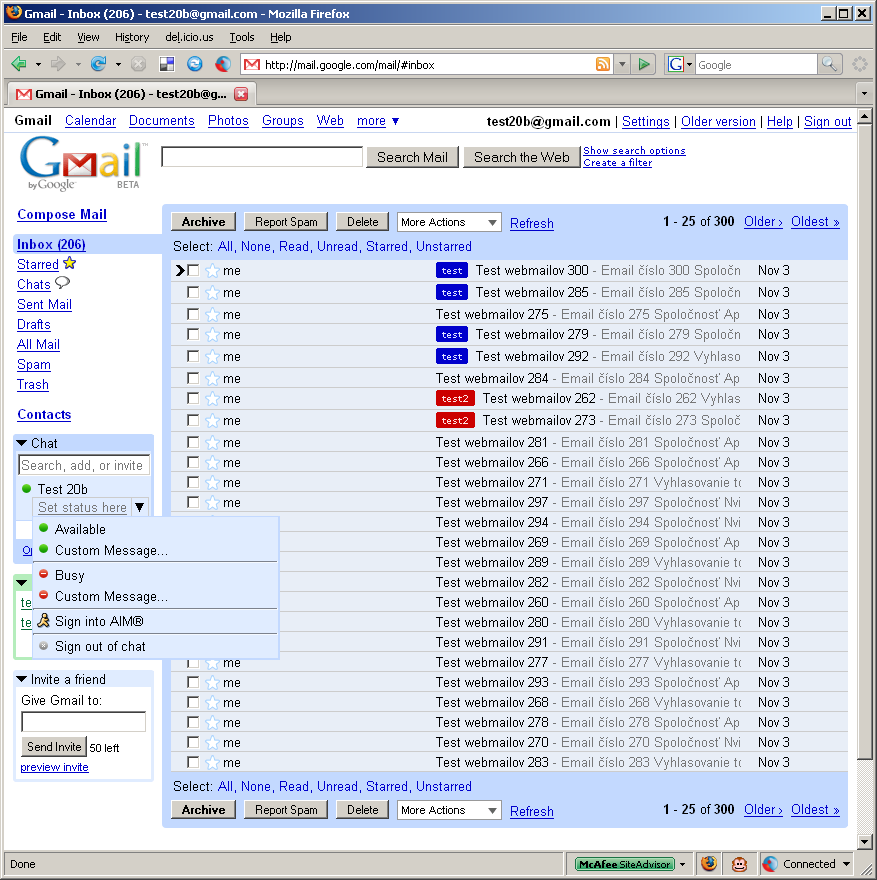
Task: Open the Tools menu
Action: [x=242, y=37]
